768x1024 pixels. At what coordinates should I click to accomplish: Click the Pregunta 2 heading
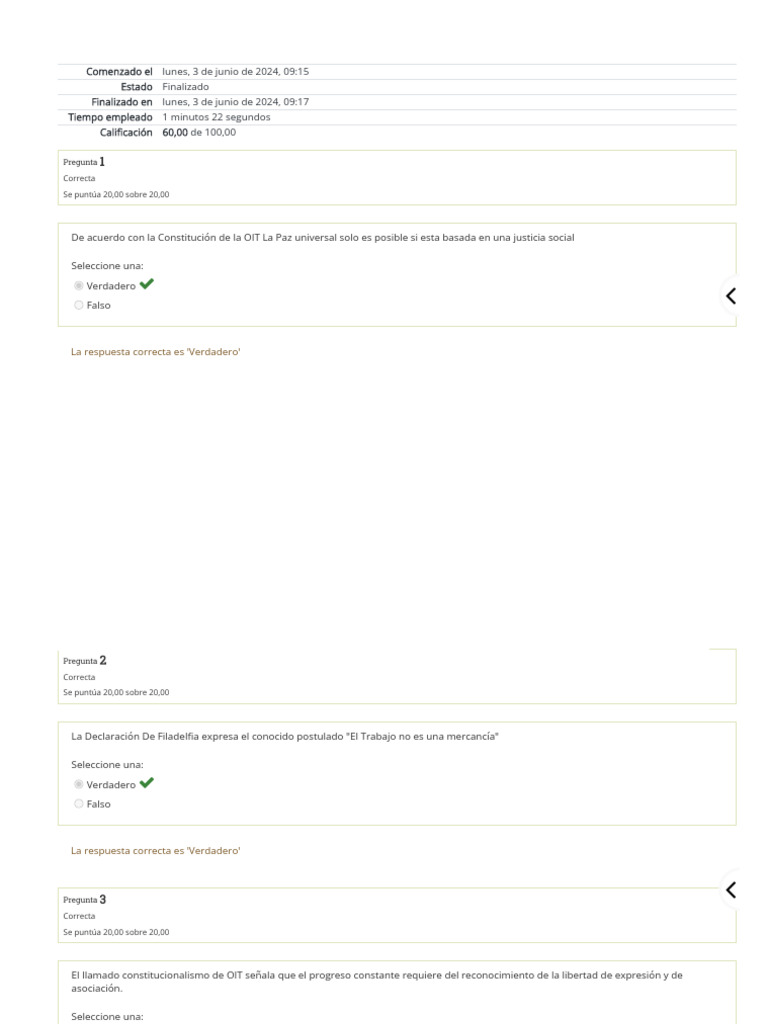[x=84, y=660]
